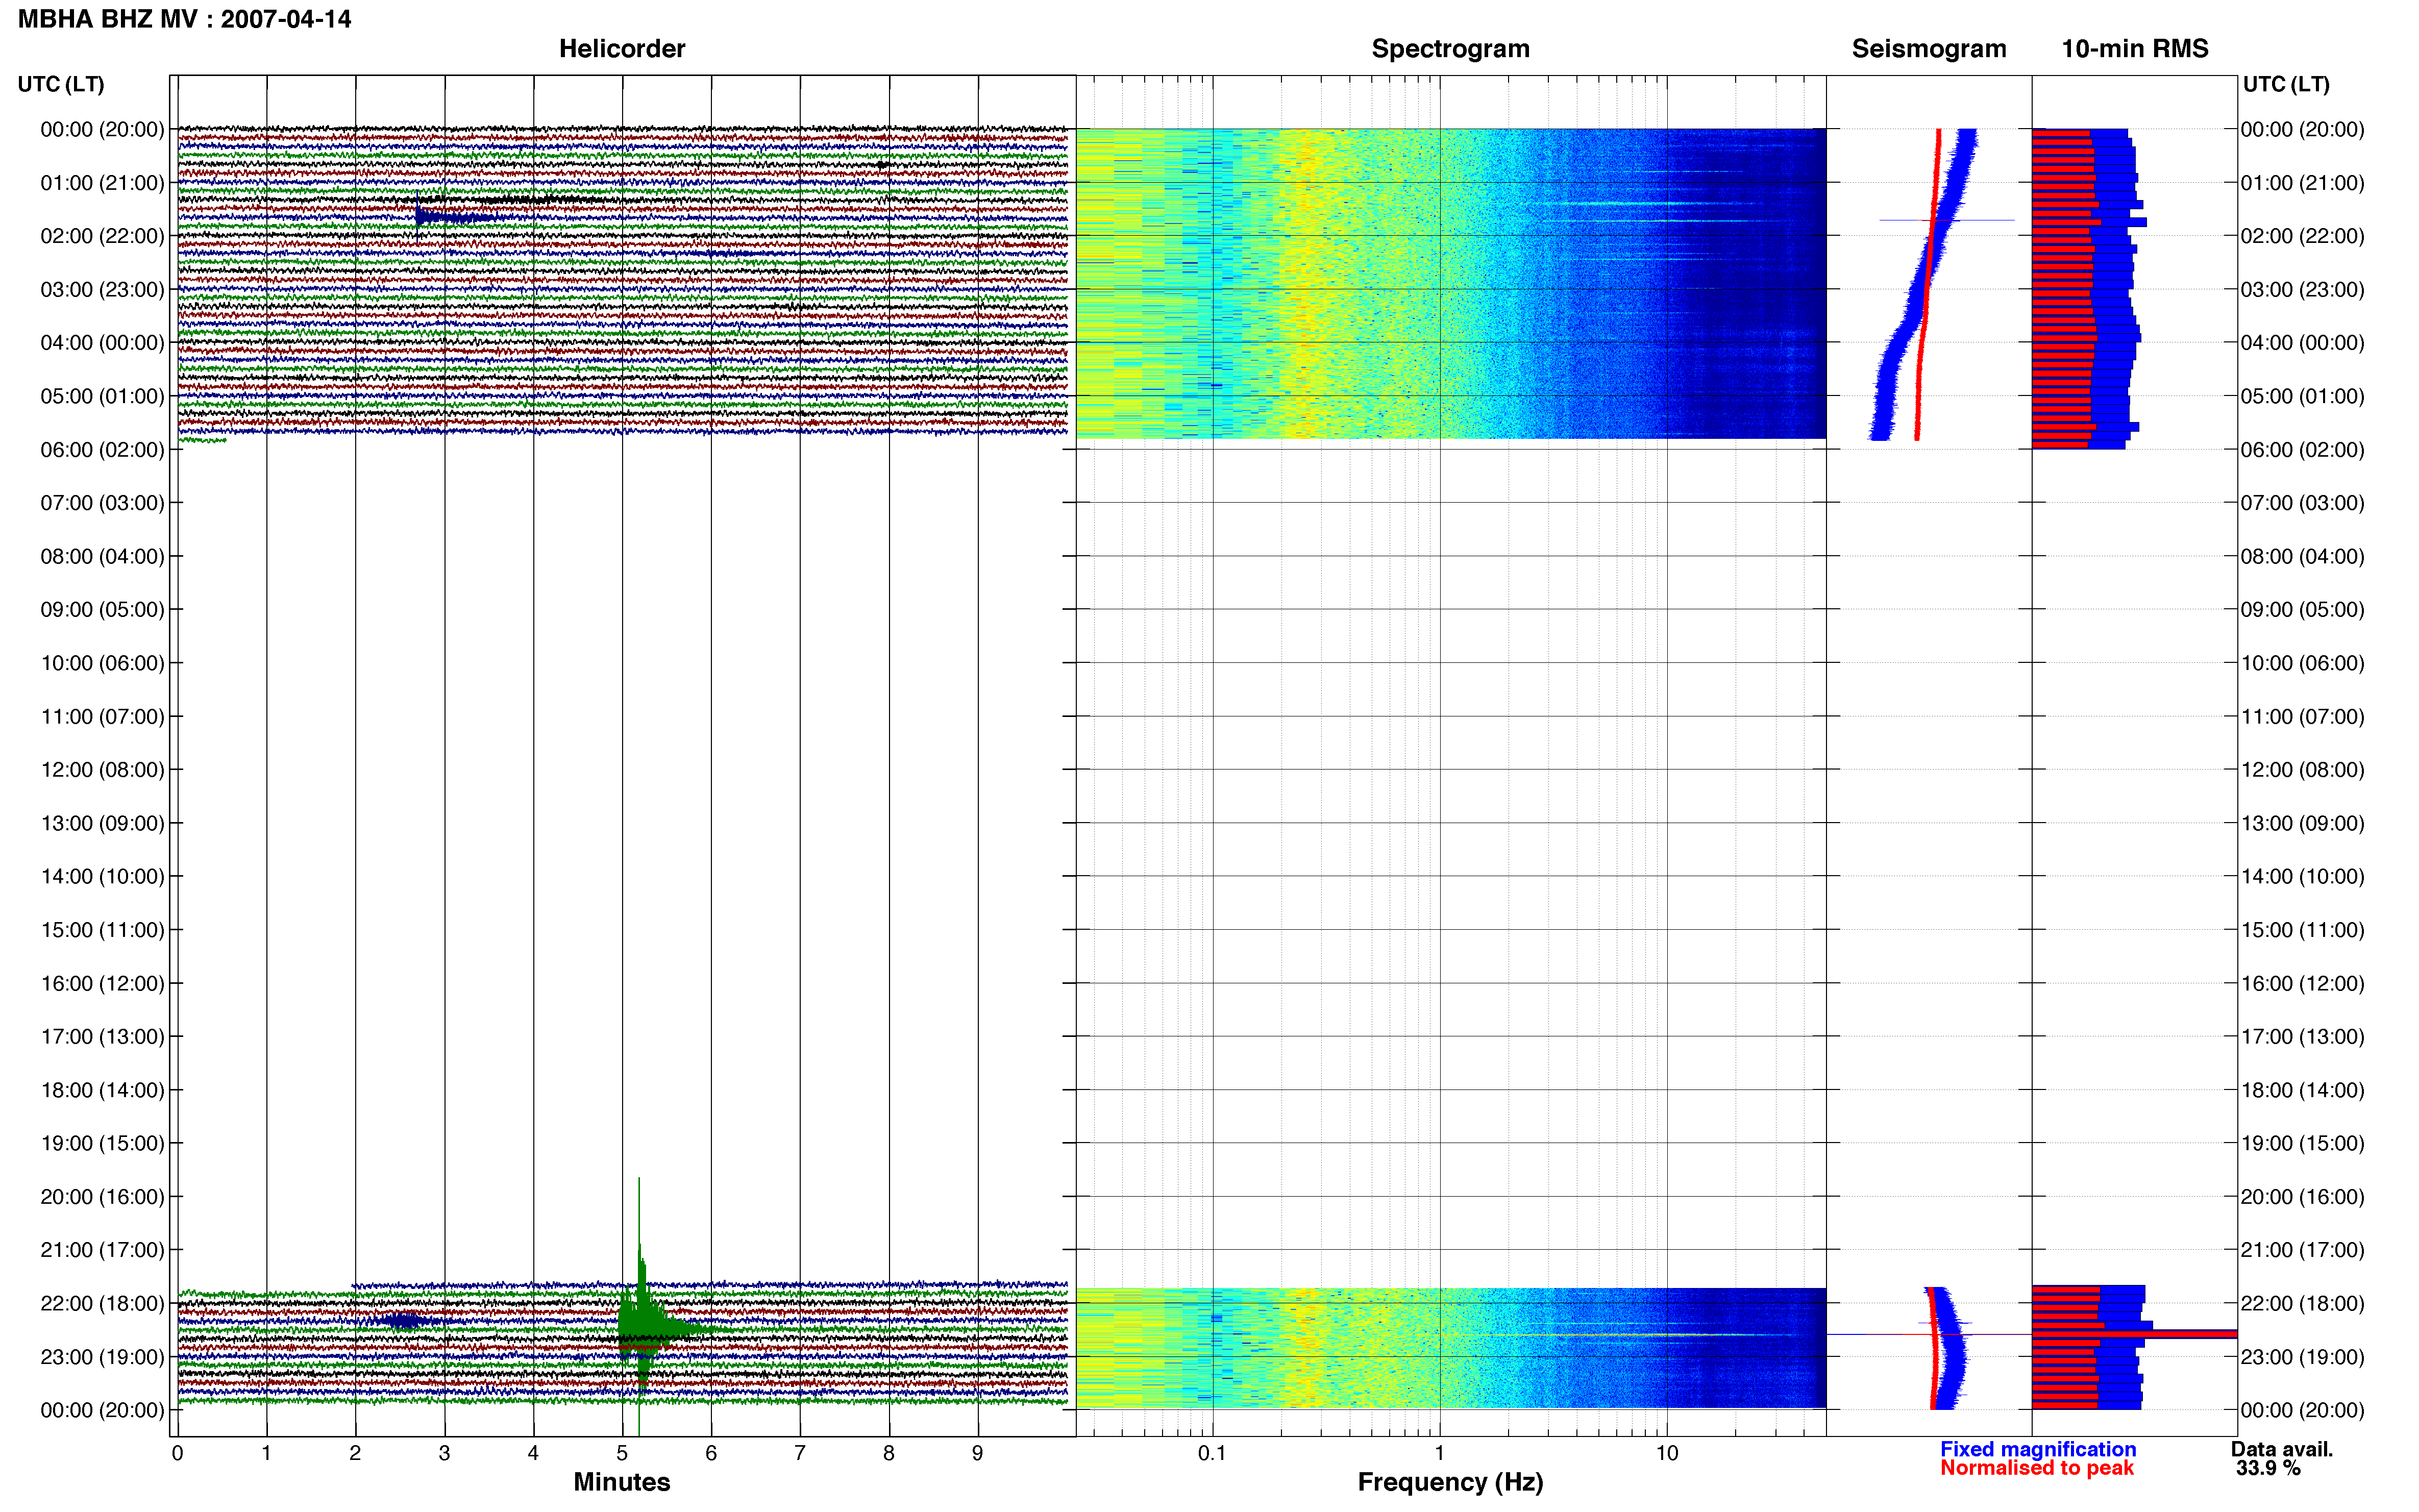
Task: Click the '33.9 %' data availability value
Action: pyautogui.click(x=2268, y=1468)
